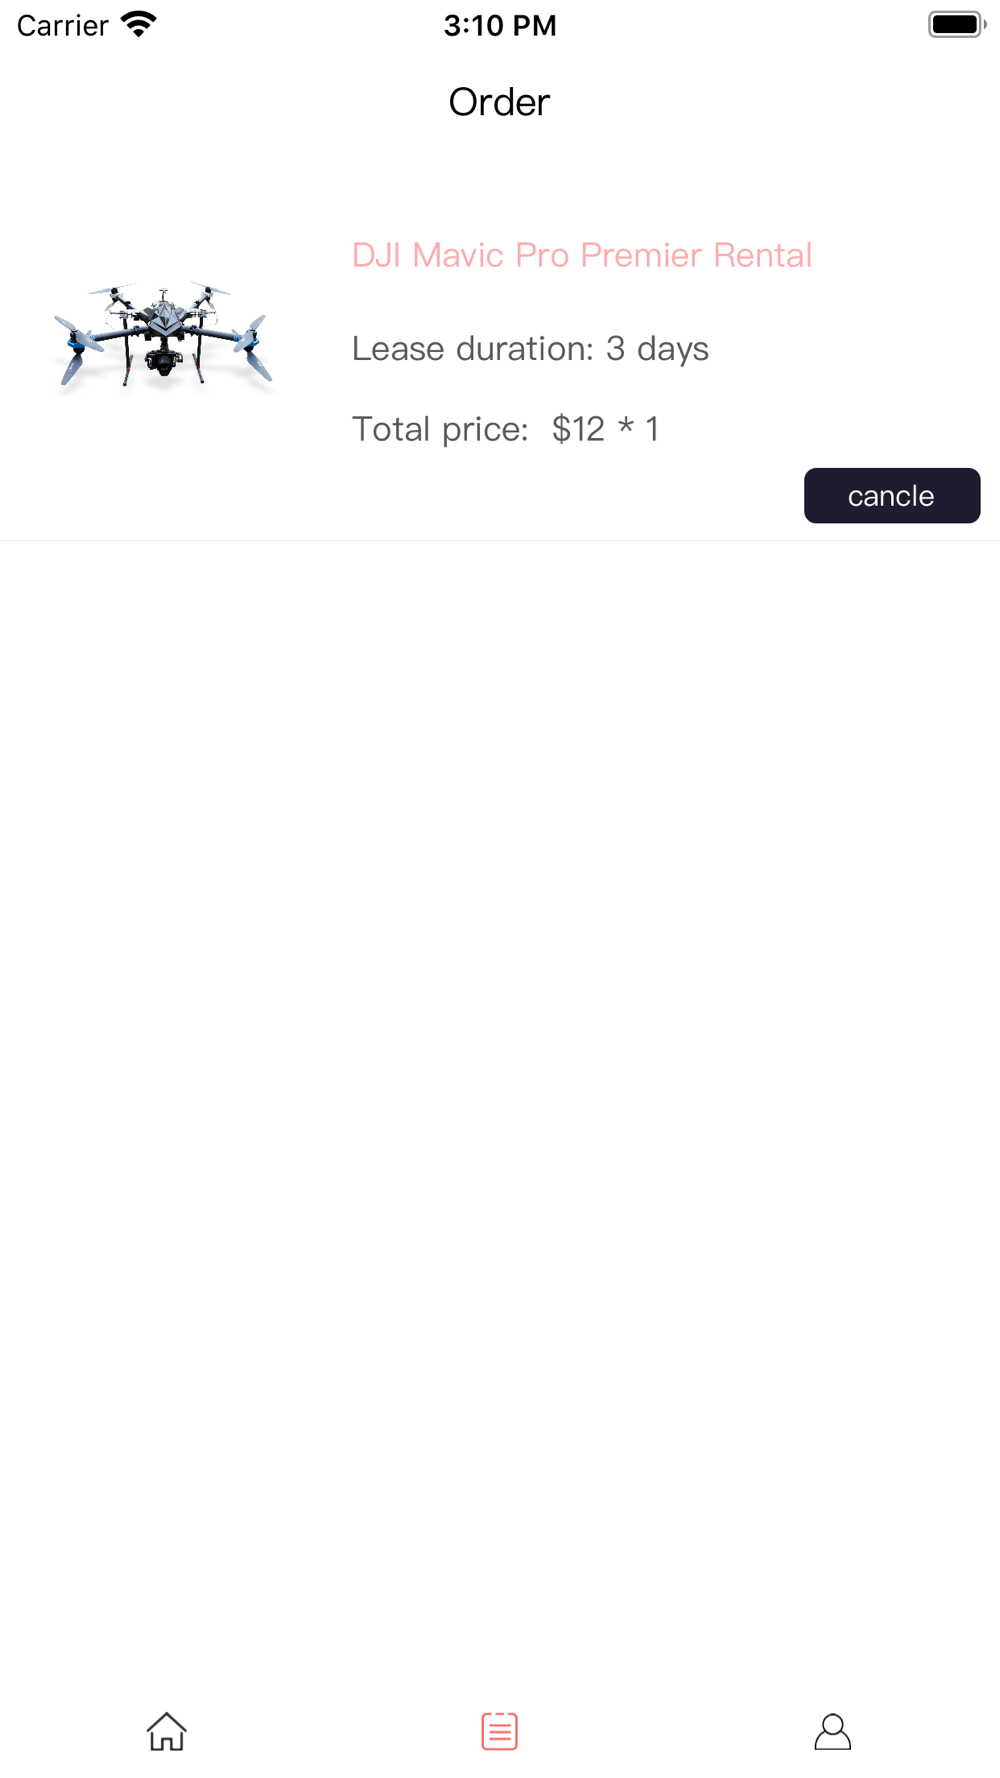Viewport: 1000px width, 1778px height.
Task: Tap the Total price label
Action: tap(440, 429)
